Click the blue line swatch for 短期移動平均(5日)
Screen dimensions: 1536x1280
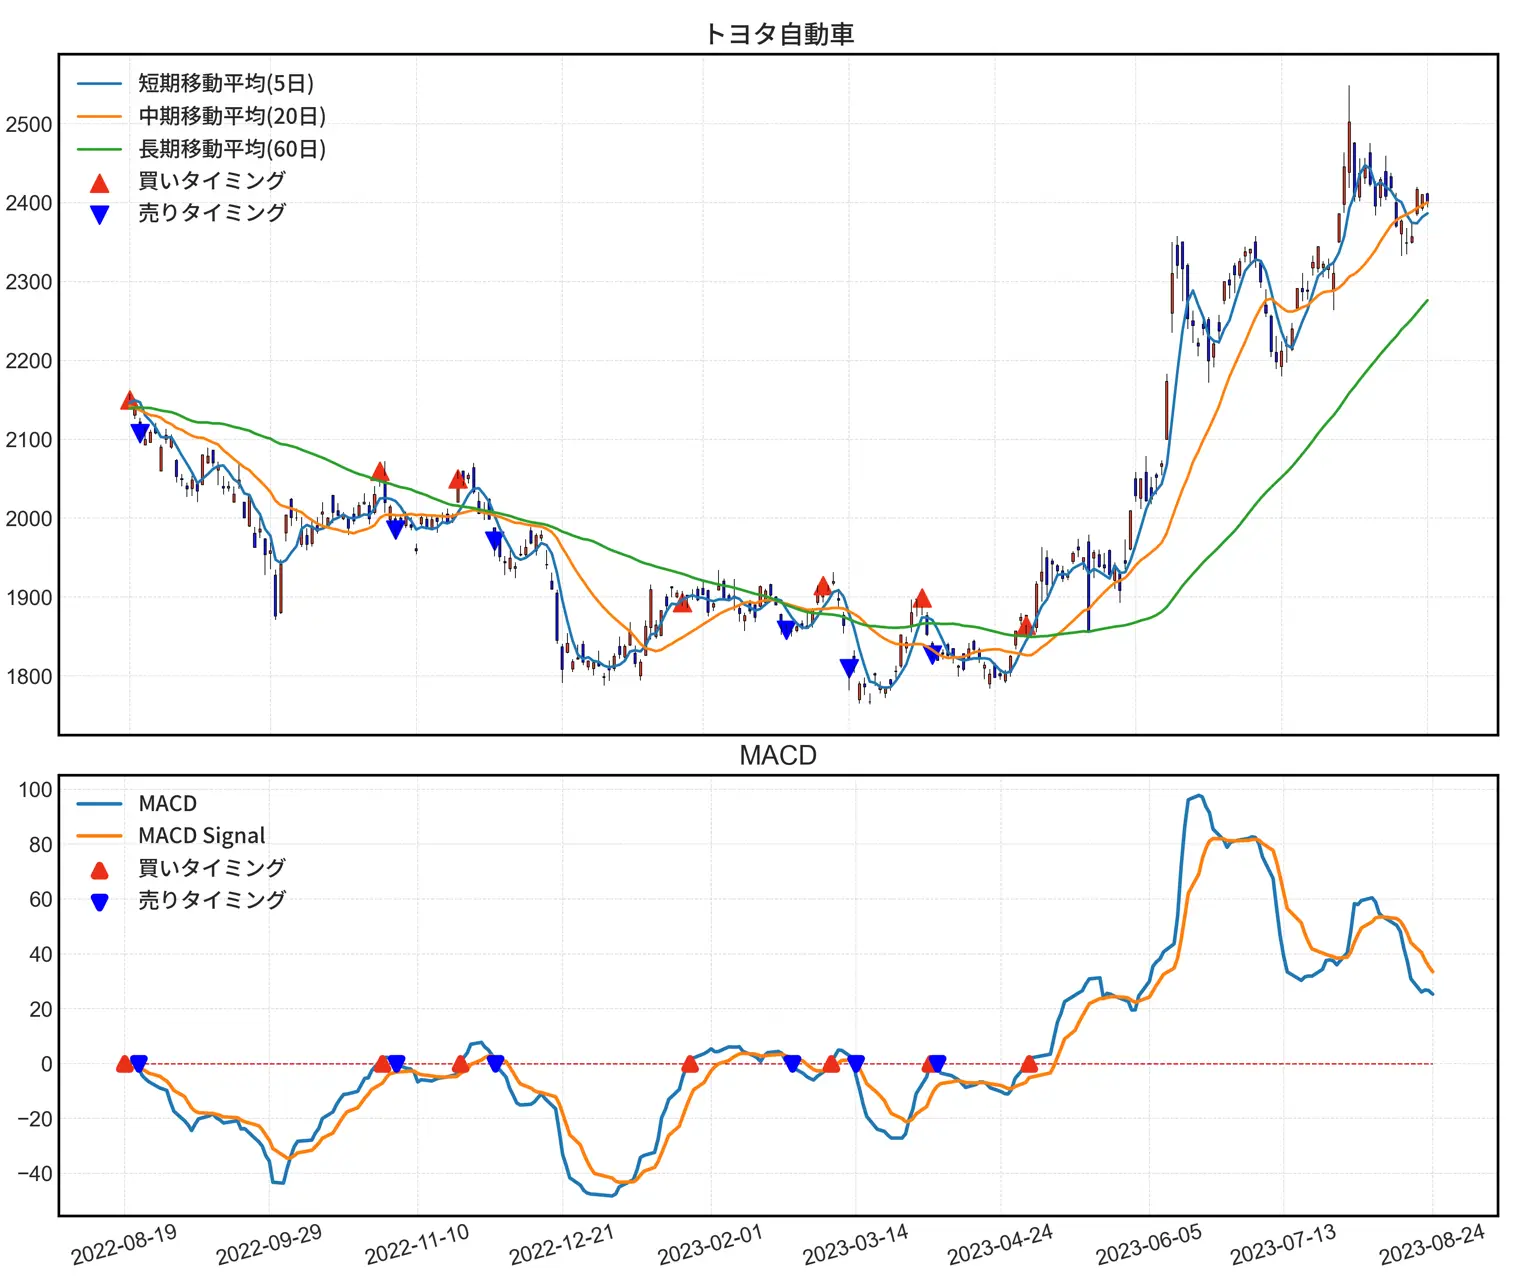click(x=99, y=84)
